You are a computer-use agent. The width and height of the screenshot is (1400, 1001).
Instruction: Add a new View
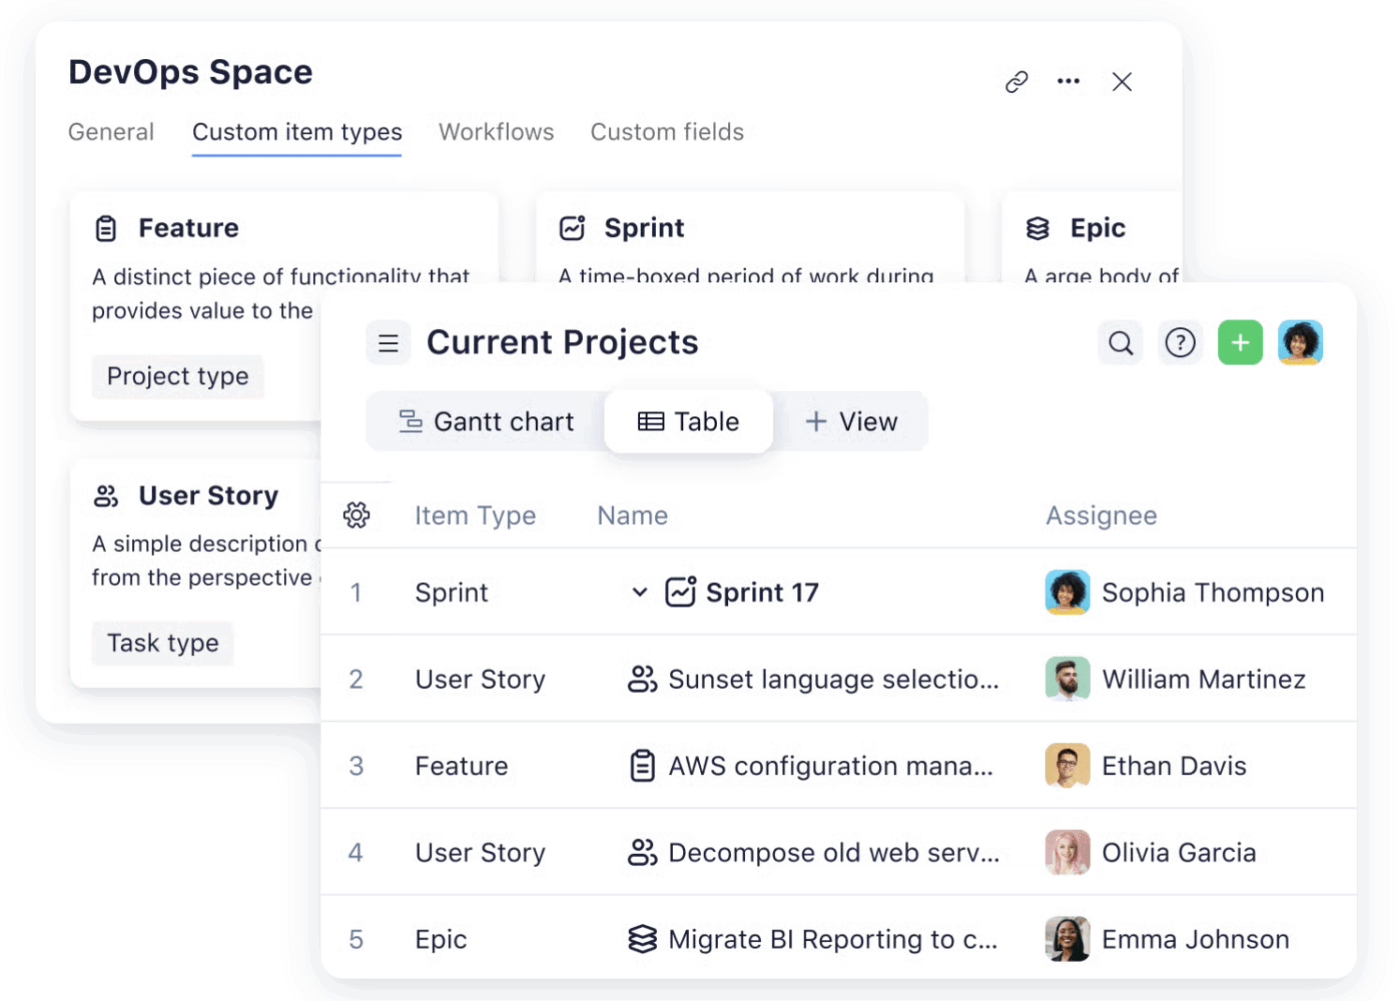[x=852, y=422]
